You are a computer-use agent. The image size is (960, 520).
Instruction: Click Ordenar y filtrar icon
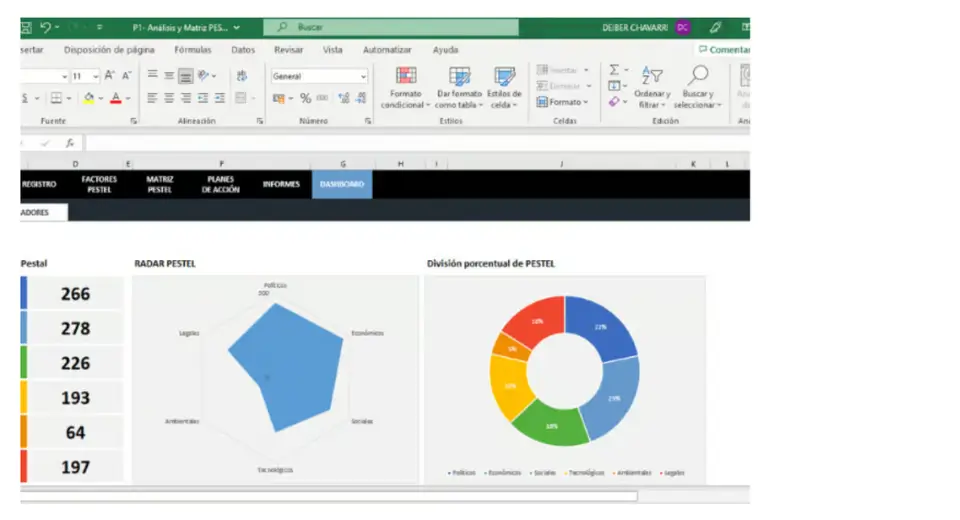[x=652, y=76]
